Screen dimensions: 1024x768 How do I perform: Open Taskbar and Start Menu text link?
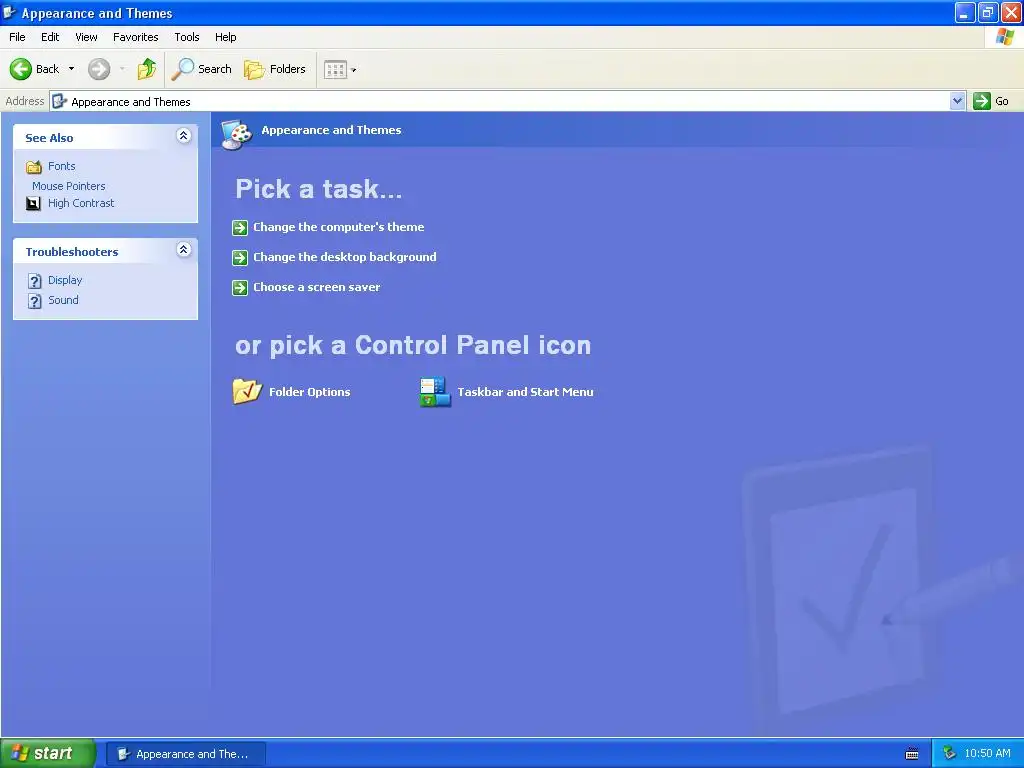click(525, 392)
